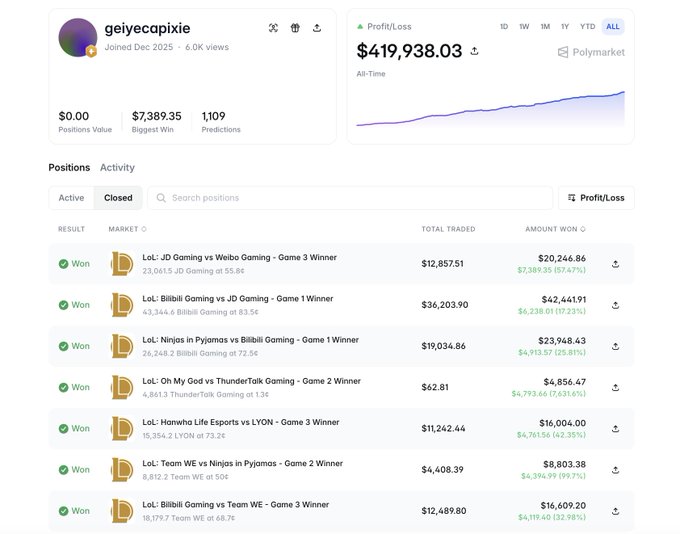Screen dimensions: 680x534
Task: Click the Search positions field
Action: coord(350,198)
